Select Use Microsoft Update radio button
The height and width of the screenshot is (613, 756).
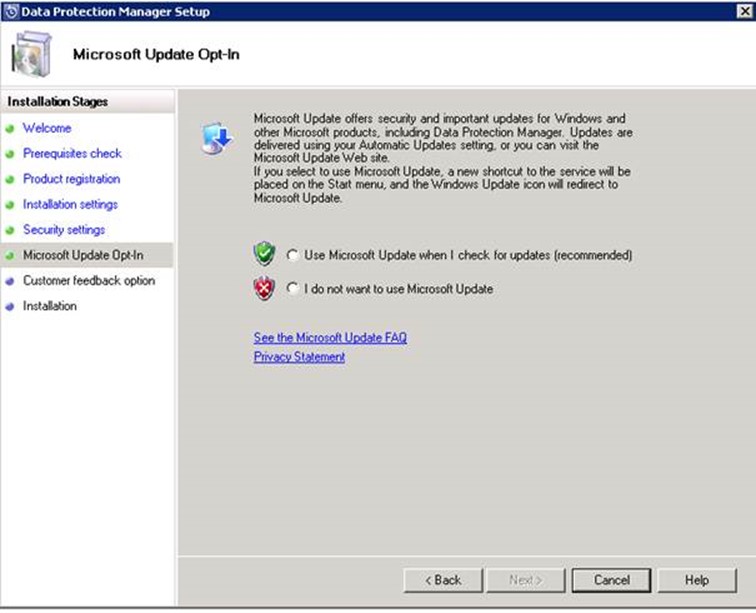(x=292, y=255)
